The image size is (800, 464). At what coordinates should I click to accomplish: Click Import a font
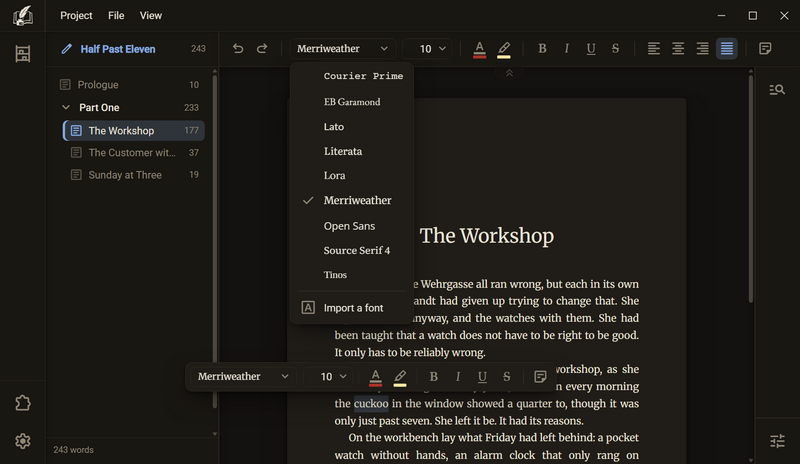(352, 308)
